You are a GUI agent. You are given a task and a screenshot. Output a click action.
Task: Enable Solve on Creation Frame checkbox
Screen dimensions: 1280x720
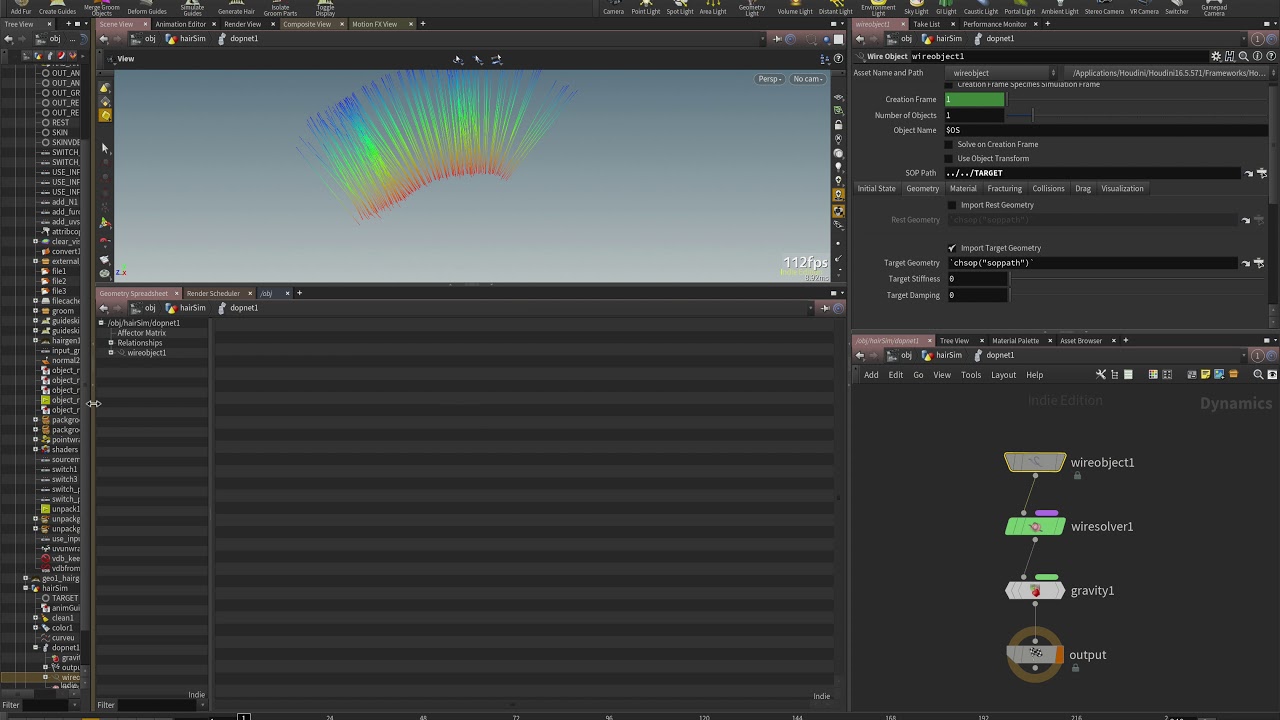[x=949, y=144]
